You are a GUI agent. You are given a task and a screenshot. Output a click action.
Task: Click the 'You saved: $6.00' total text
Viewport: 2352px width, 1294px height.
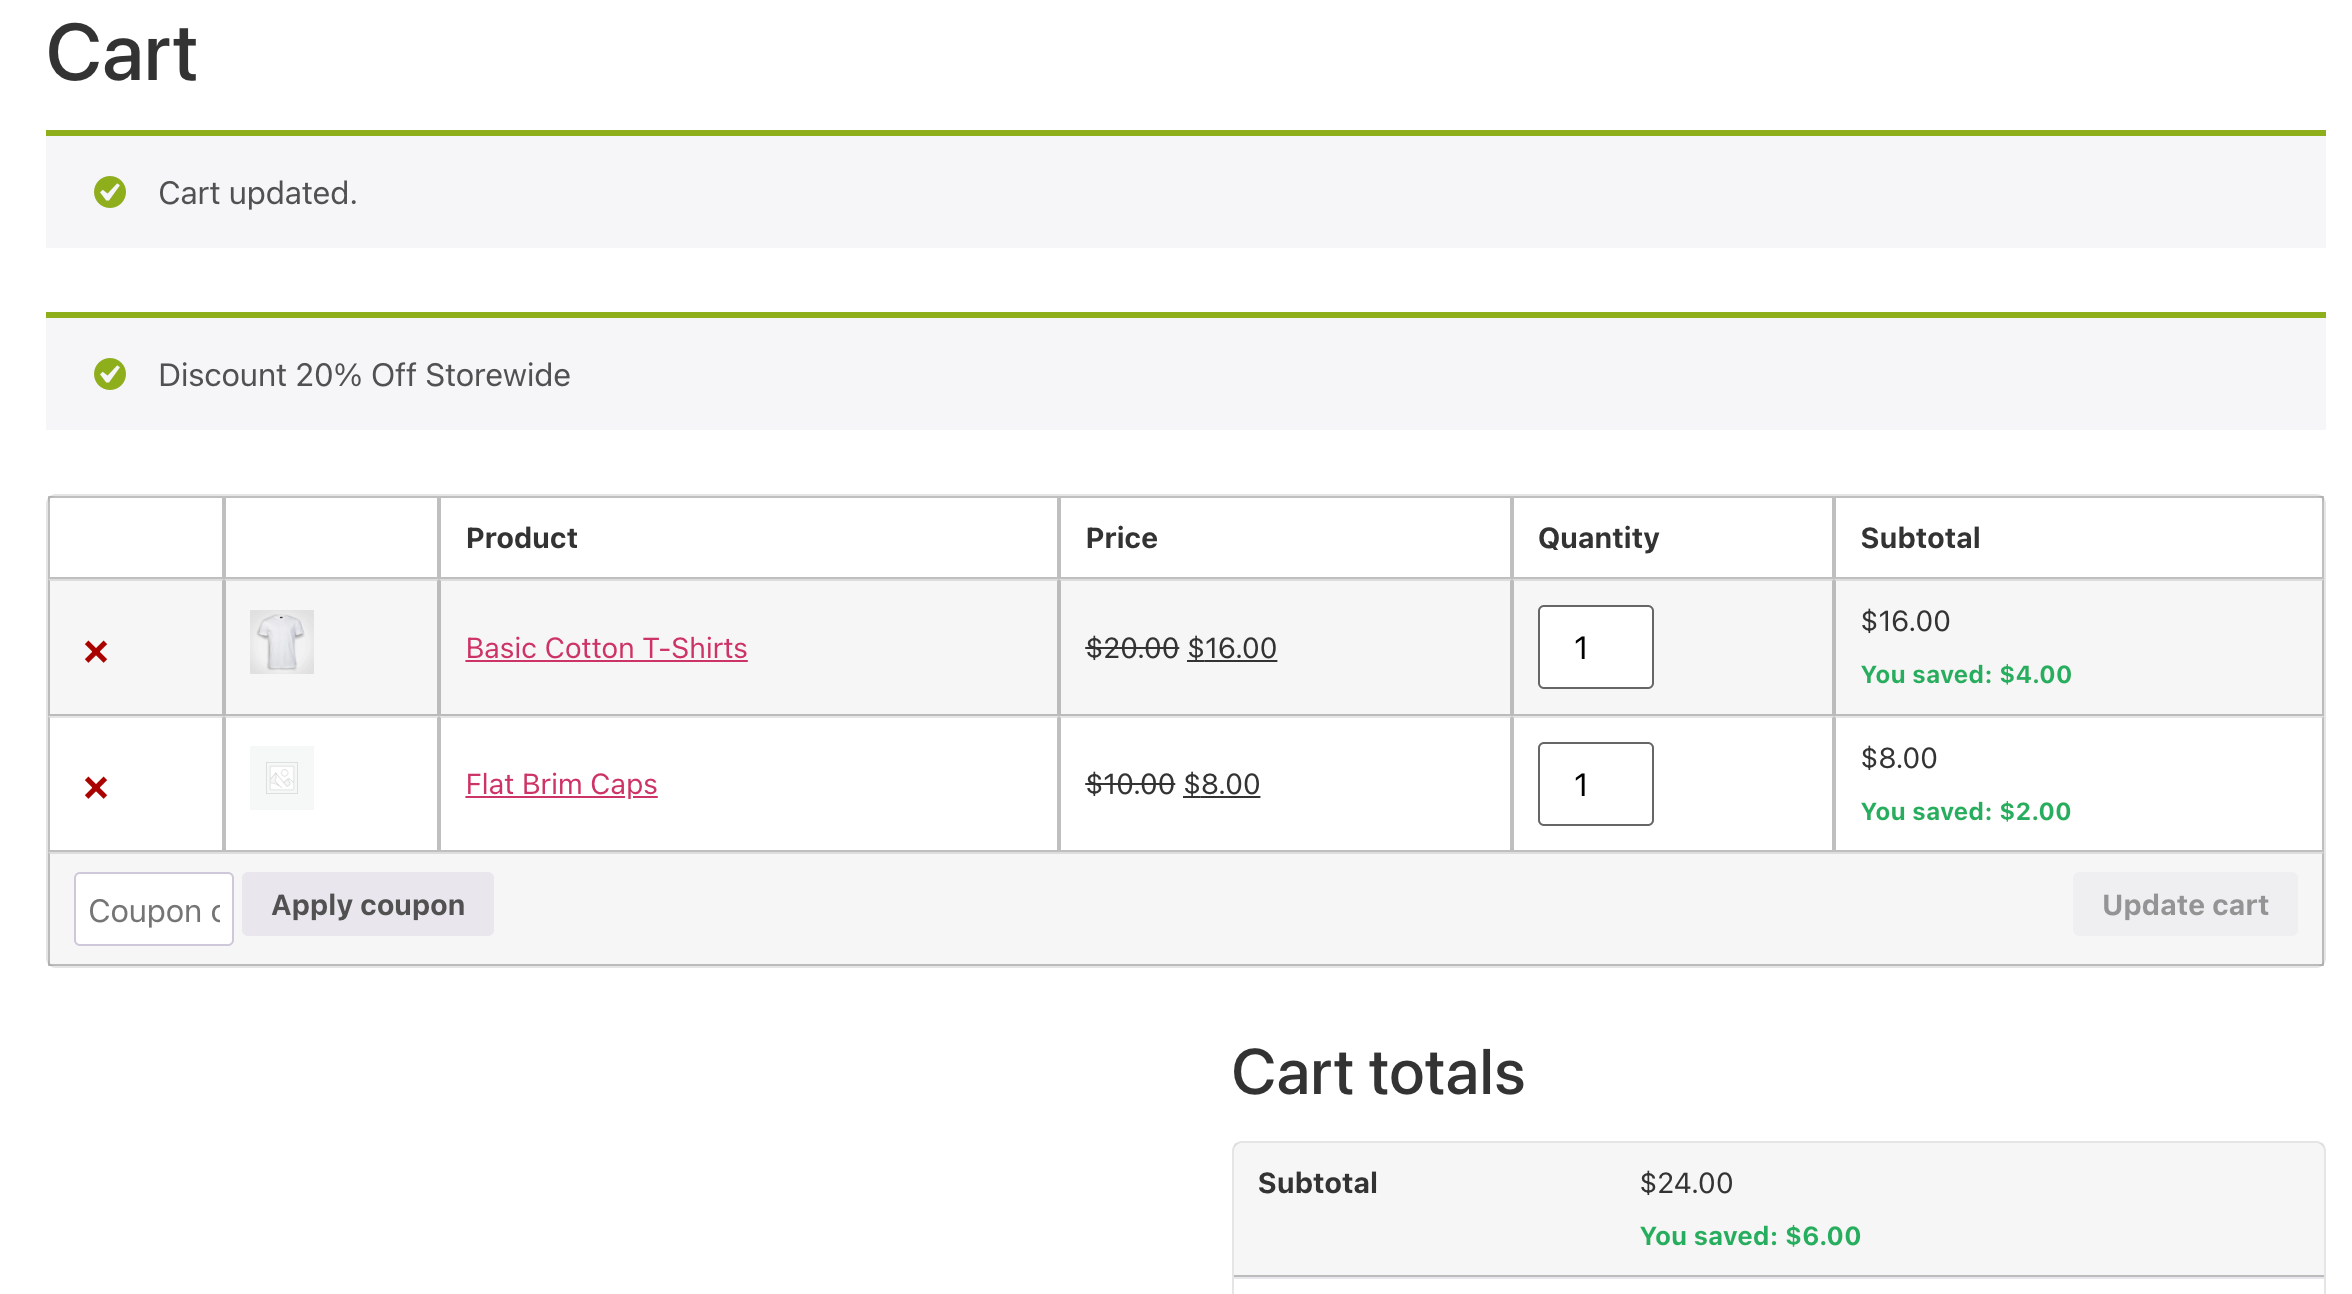click(x=1750, y=1236)
